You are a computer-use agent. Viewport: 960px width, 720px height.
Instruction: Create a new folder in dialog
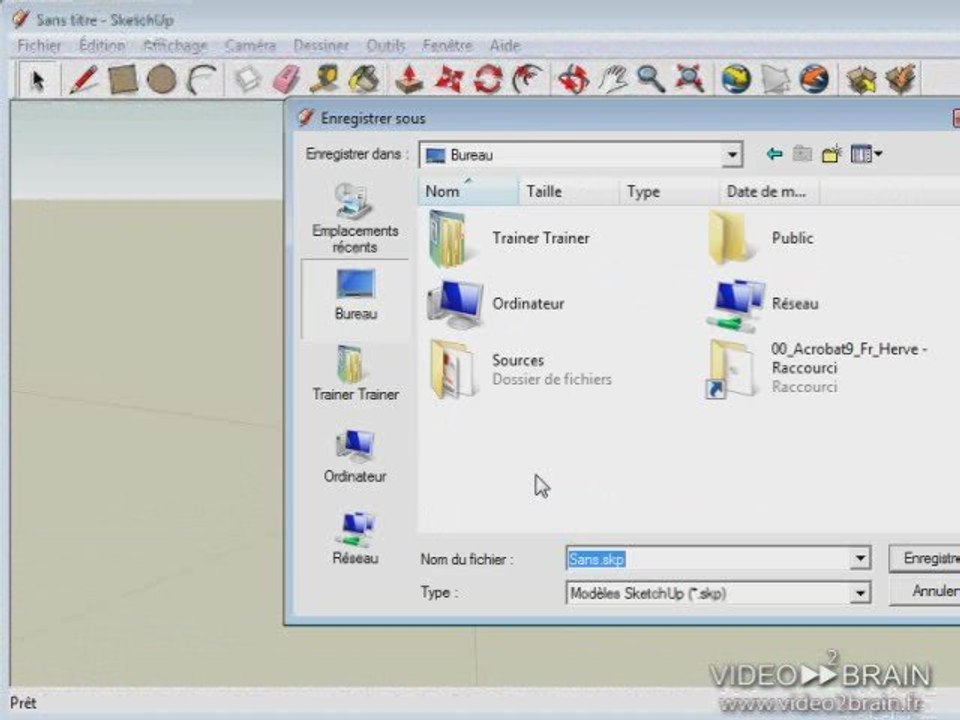pos(831,154)
